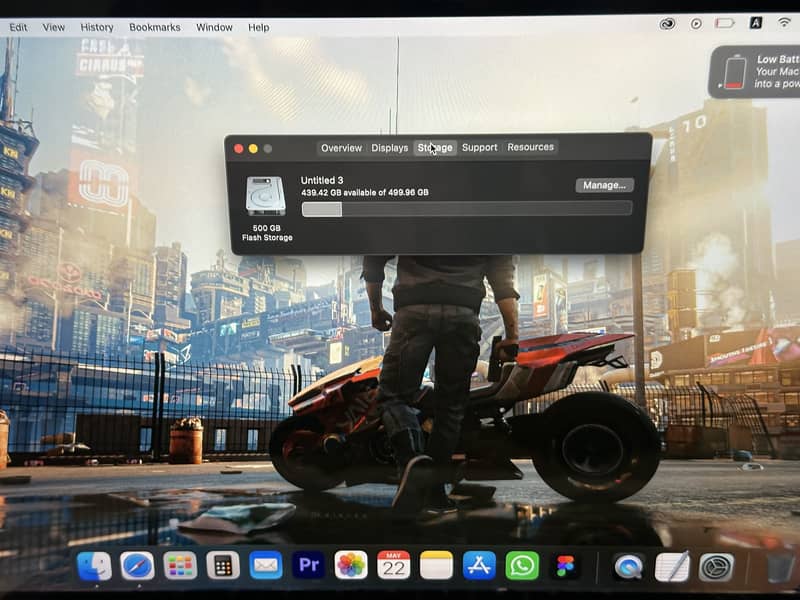
Task: Minimize the About This Mac window
Action: click(x=253, y=148)
